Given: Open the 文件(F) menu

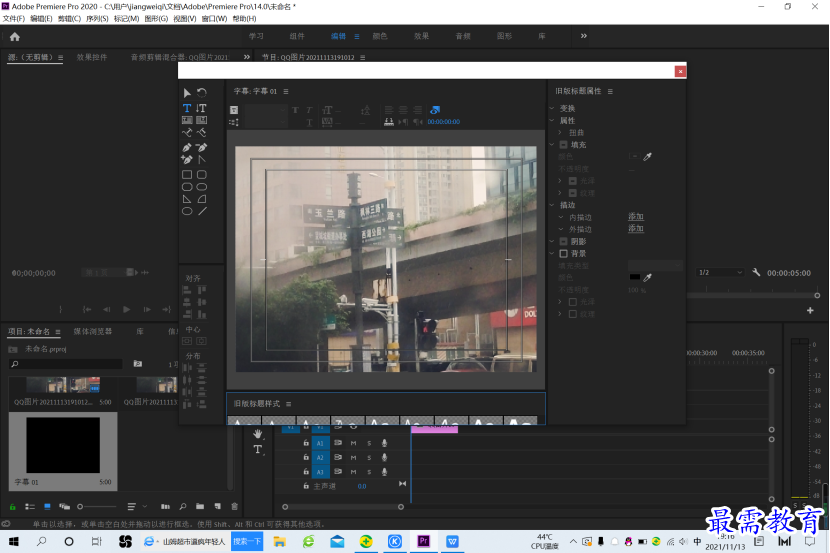Looking at the screenshot, I should [x=13, y=19].
